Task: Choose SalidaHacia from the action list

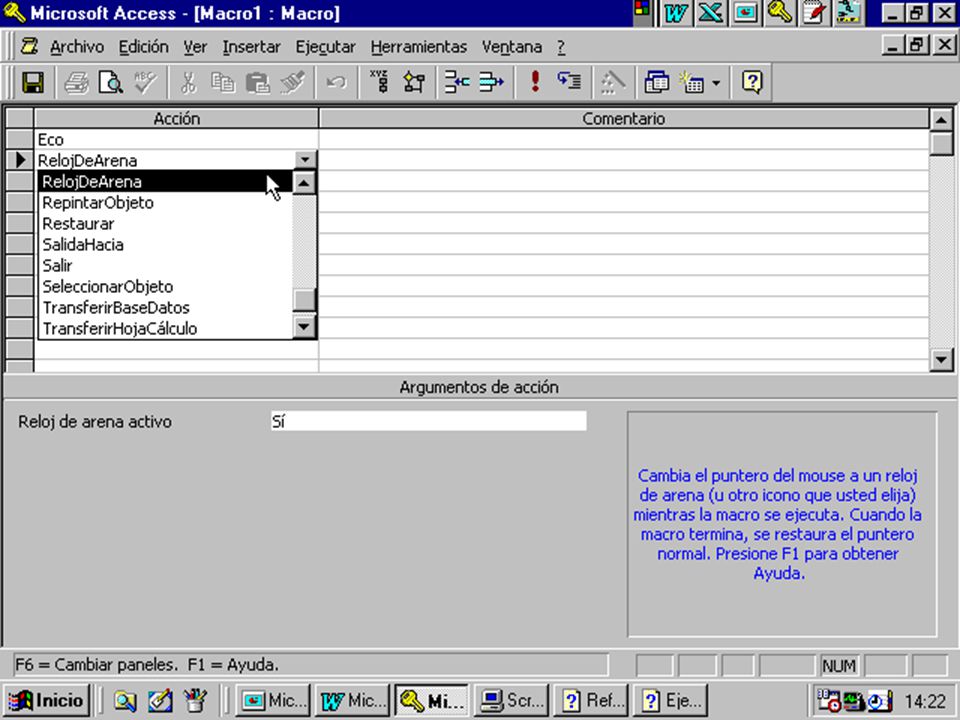Action: [x=165, y=245]
